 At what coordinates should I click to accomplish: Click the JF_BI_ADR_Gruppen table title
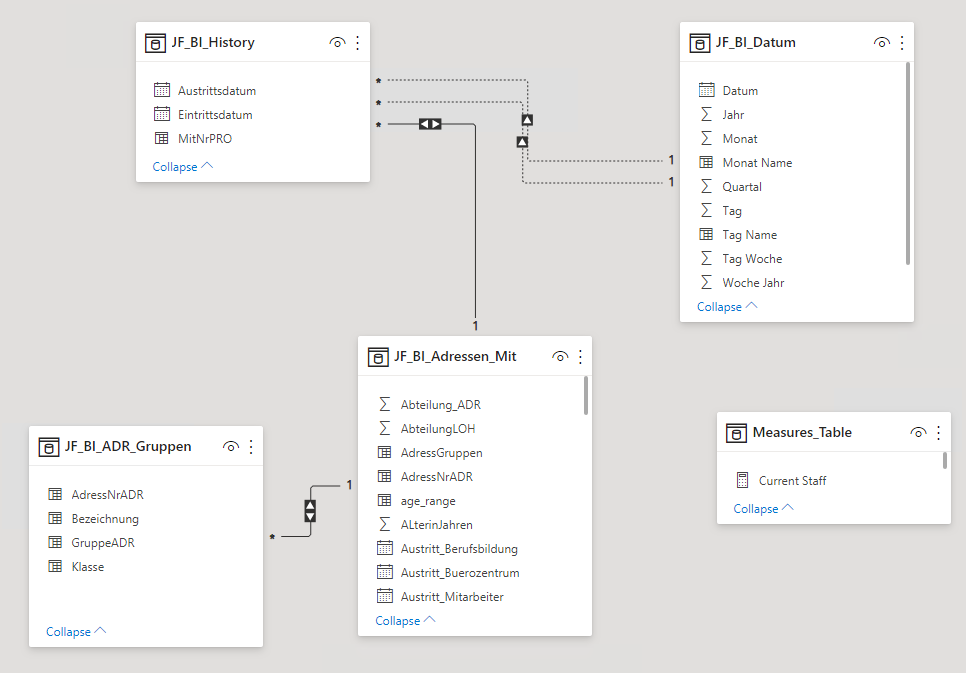tap(128, 446)
